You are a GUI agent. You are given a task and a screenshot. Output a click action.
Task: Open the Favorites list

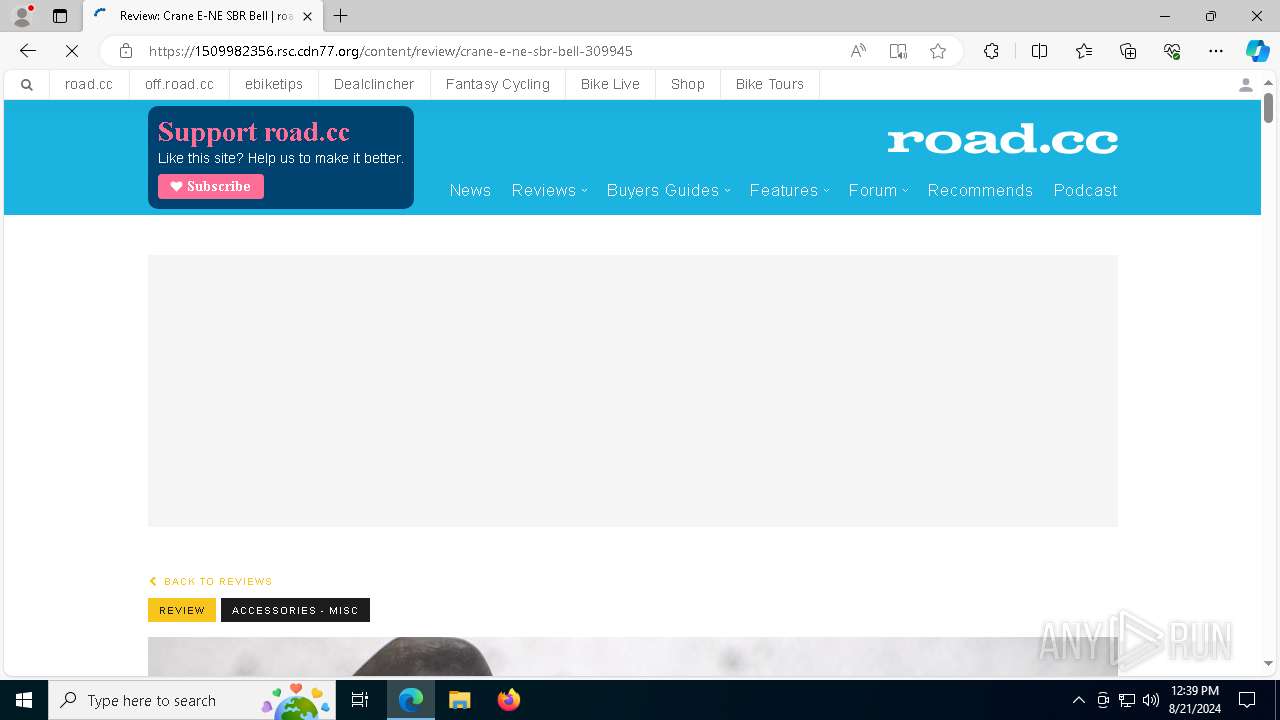click(1084, 51)
